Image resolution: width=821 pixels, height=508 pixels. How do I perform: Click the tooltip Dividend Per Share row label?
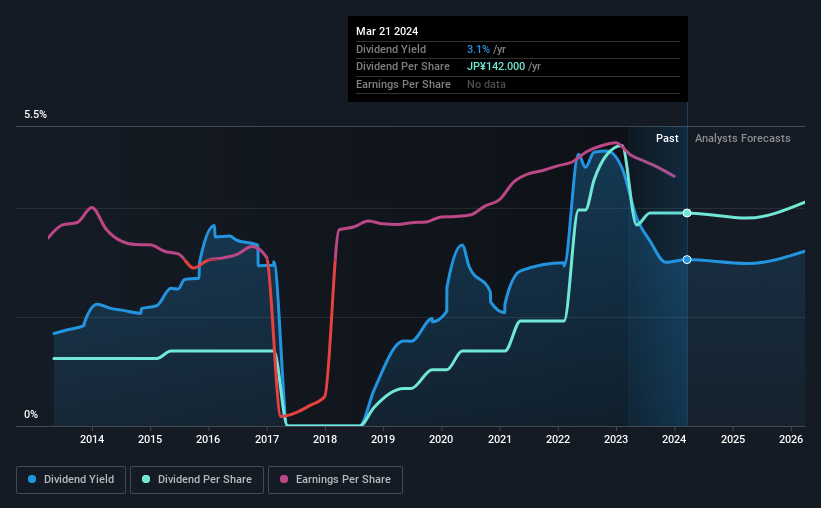point(403,67)
